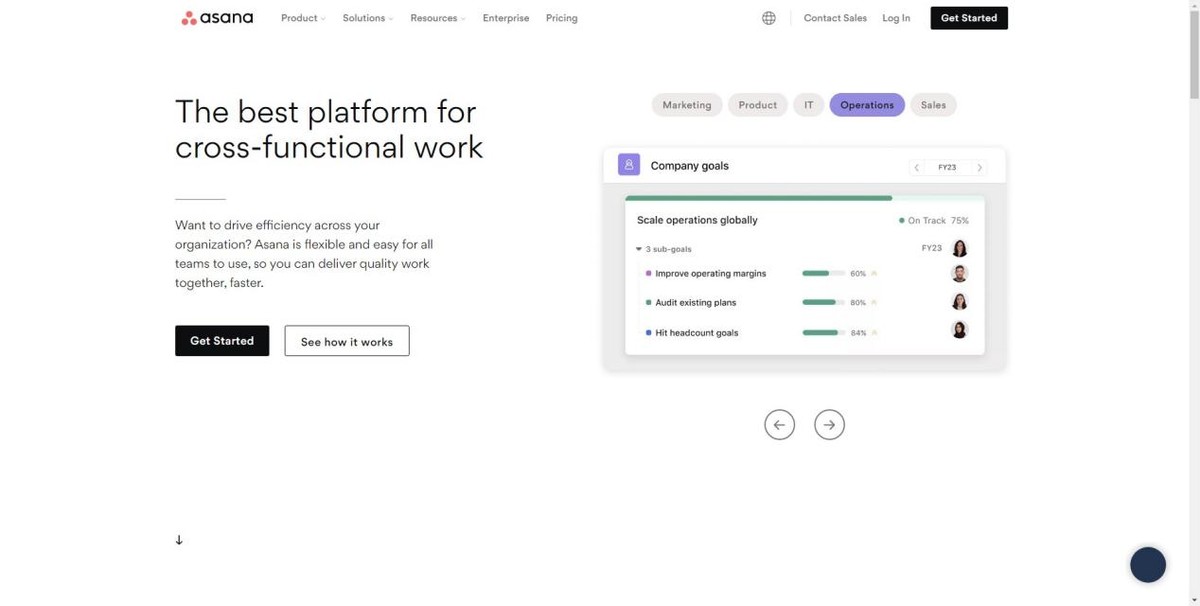Click the See how it works button
The image size is (1200, 606).
(x=346, y=341)
